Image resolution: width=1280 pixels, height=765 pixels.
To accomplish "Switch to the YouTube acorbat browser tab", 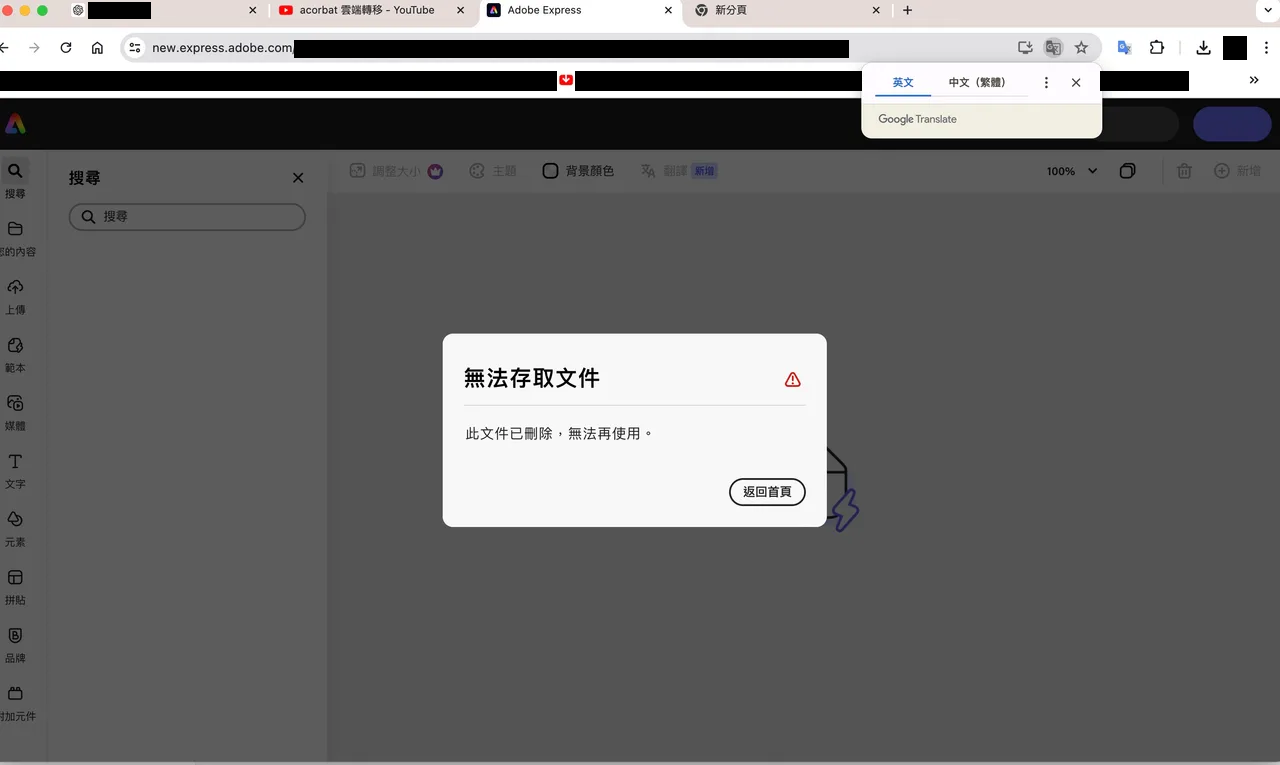I will pyautogui.click(x=372, y=11).
